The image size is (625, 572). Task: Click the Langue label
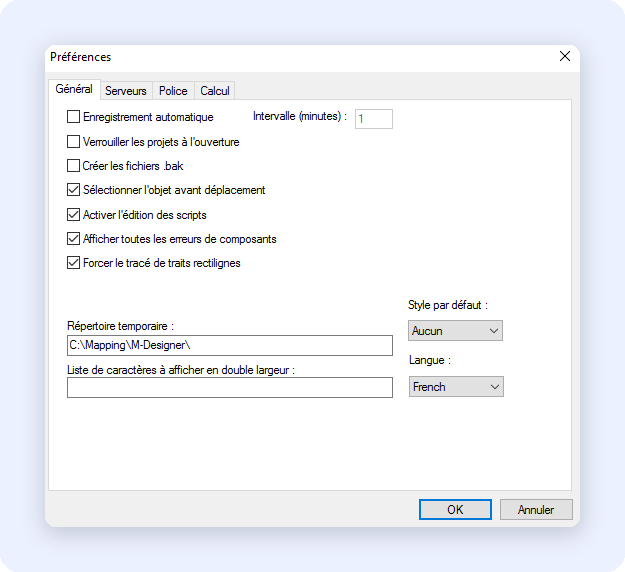coord(430,360)
